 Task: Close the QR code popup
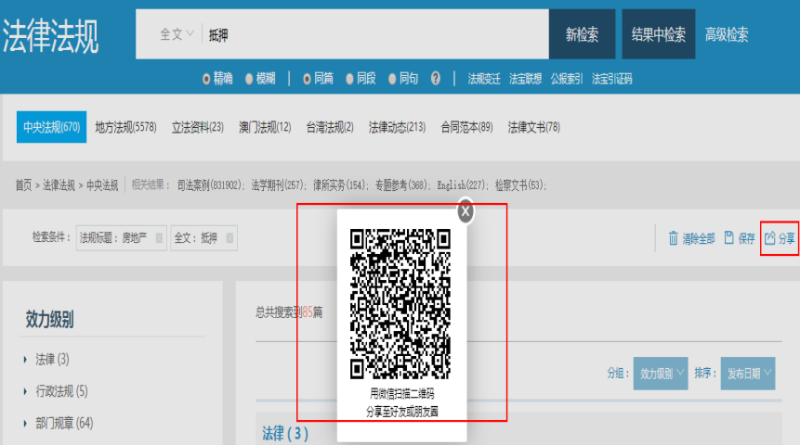pyautogui.click(x=465, y=211)
